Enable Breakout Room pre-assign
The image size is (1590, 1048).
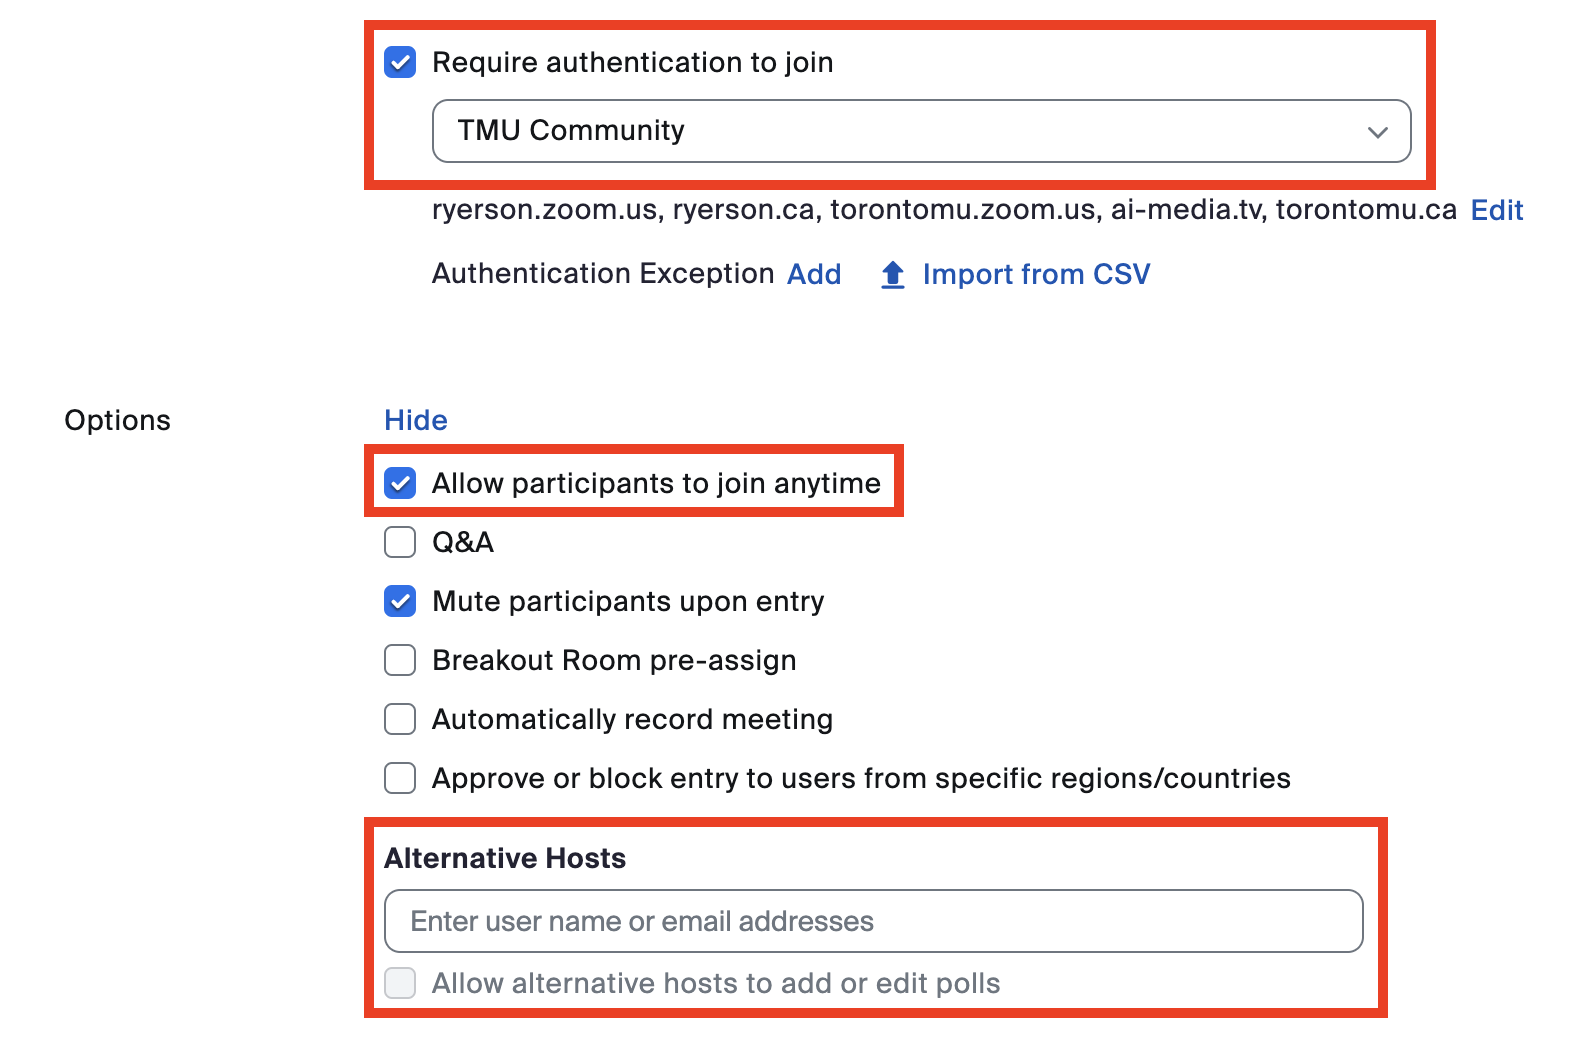pyautogui.click(x=400, y=661)
